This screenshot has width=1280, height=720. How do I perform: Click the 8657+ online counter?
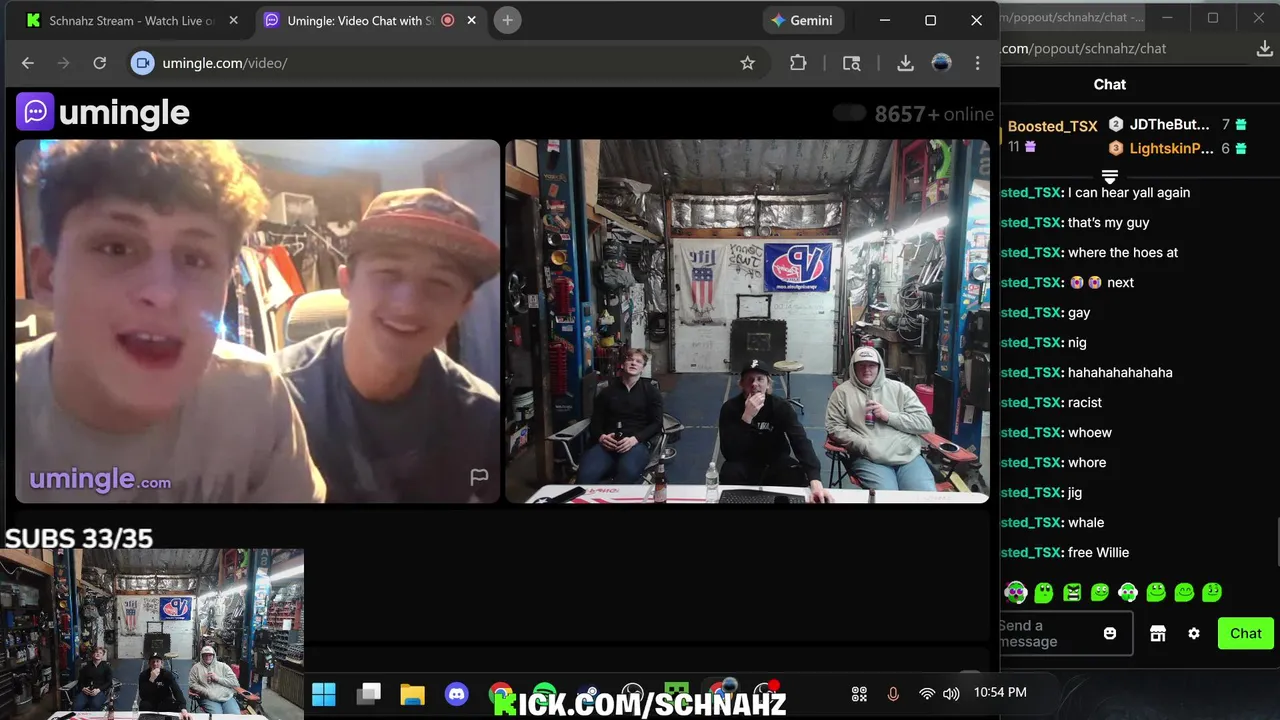click(x=934, y=114)
